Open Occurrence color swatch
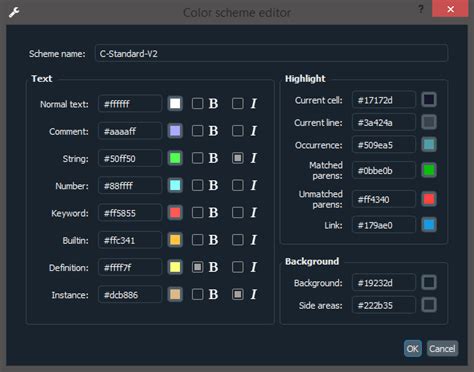 click(429, 145)
